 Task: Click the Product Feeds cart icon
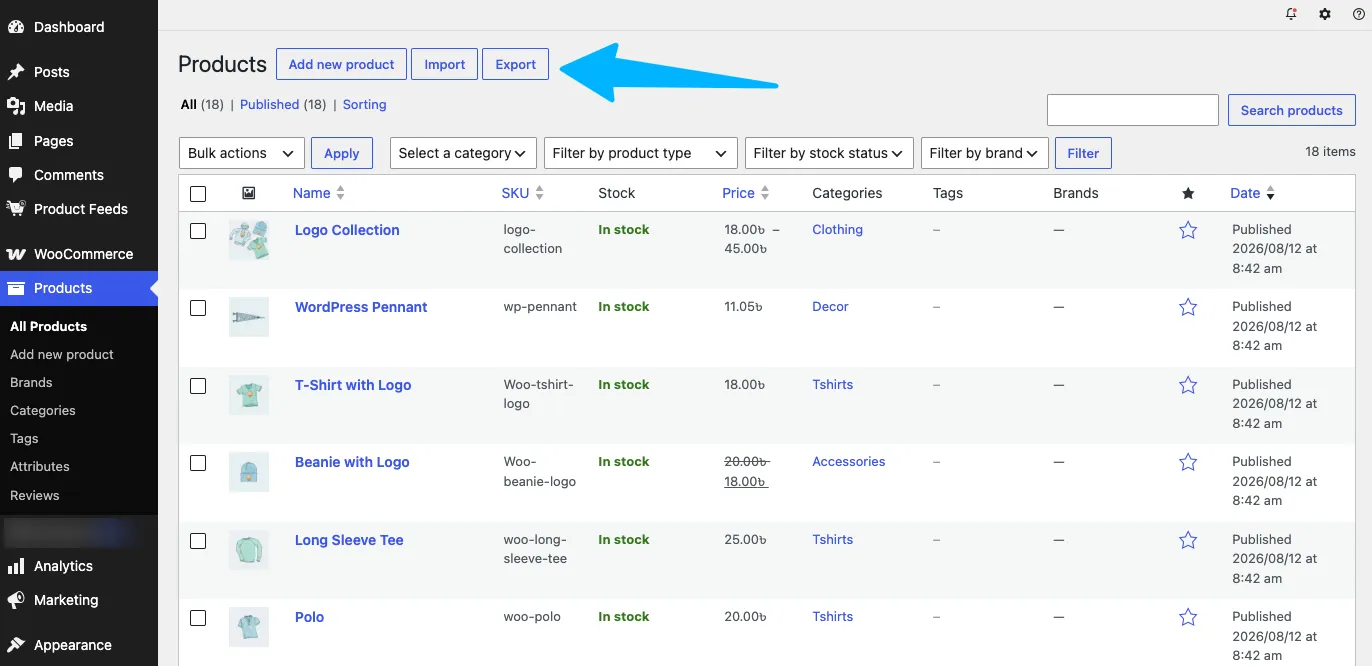click(x=16, y=209)
